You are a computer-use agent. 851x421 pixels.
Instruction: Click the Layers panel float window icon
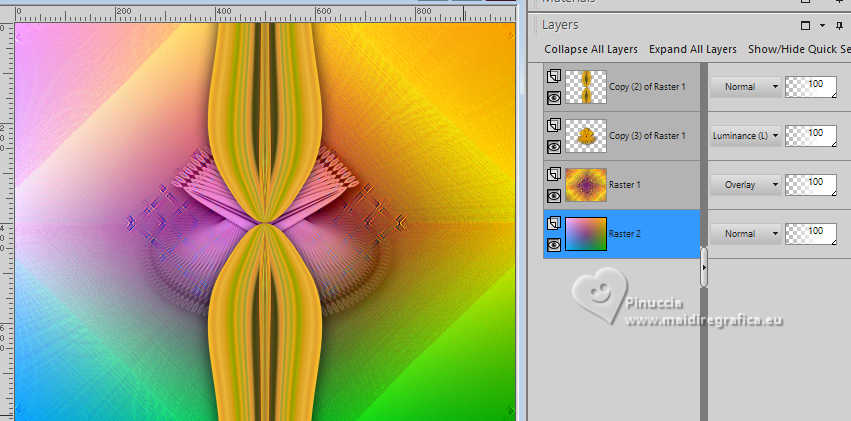(805, 25)
